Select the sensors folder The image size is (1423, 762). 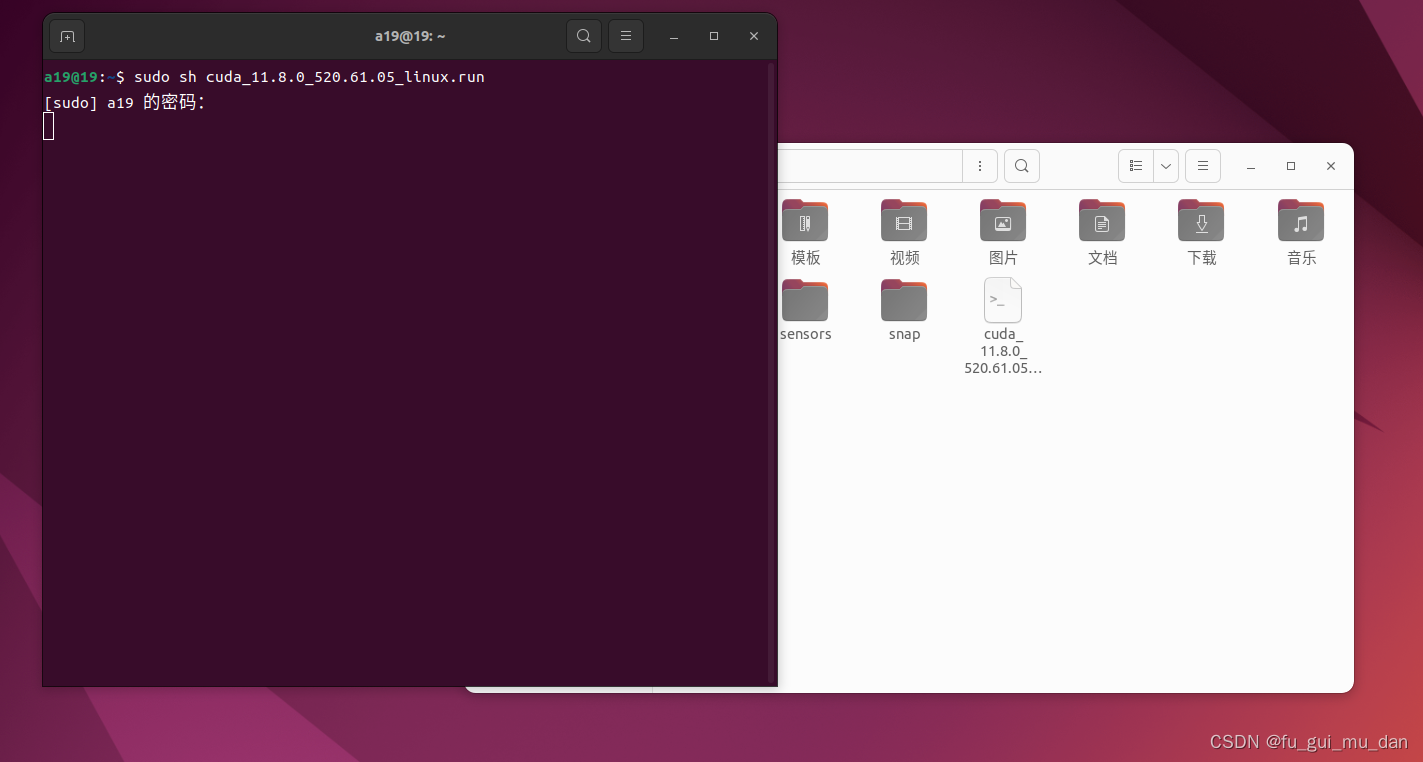[x=805, y=310]
